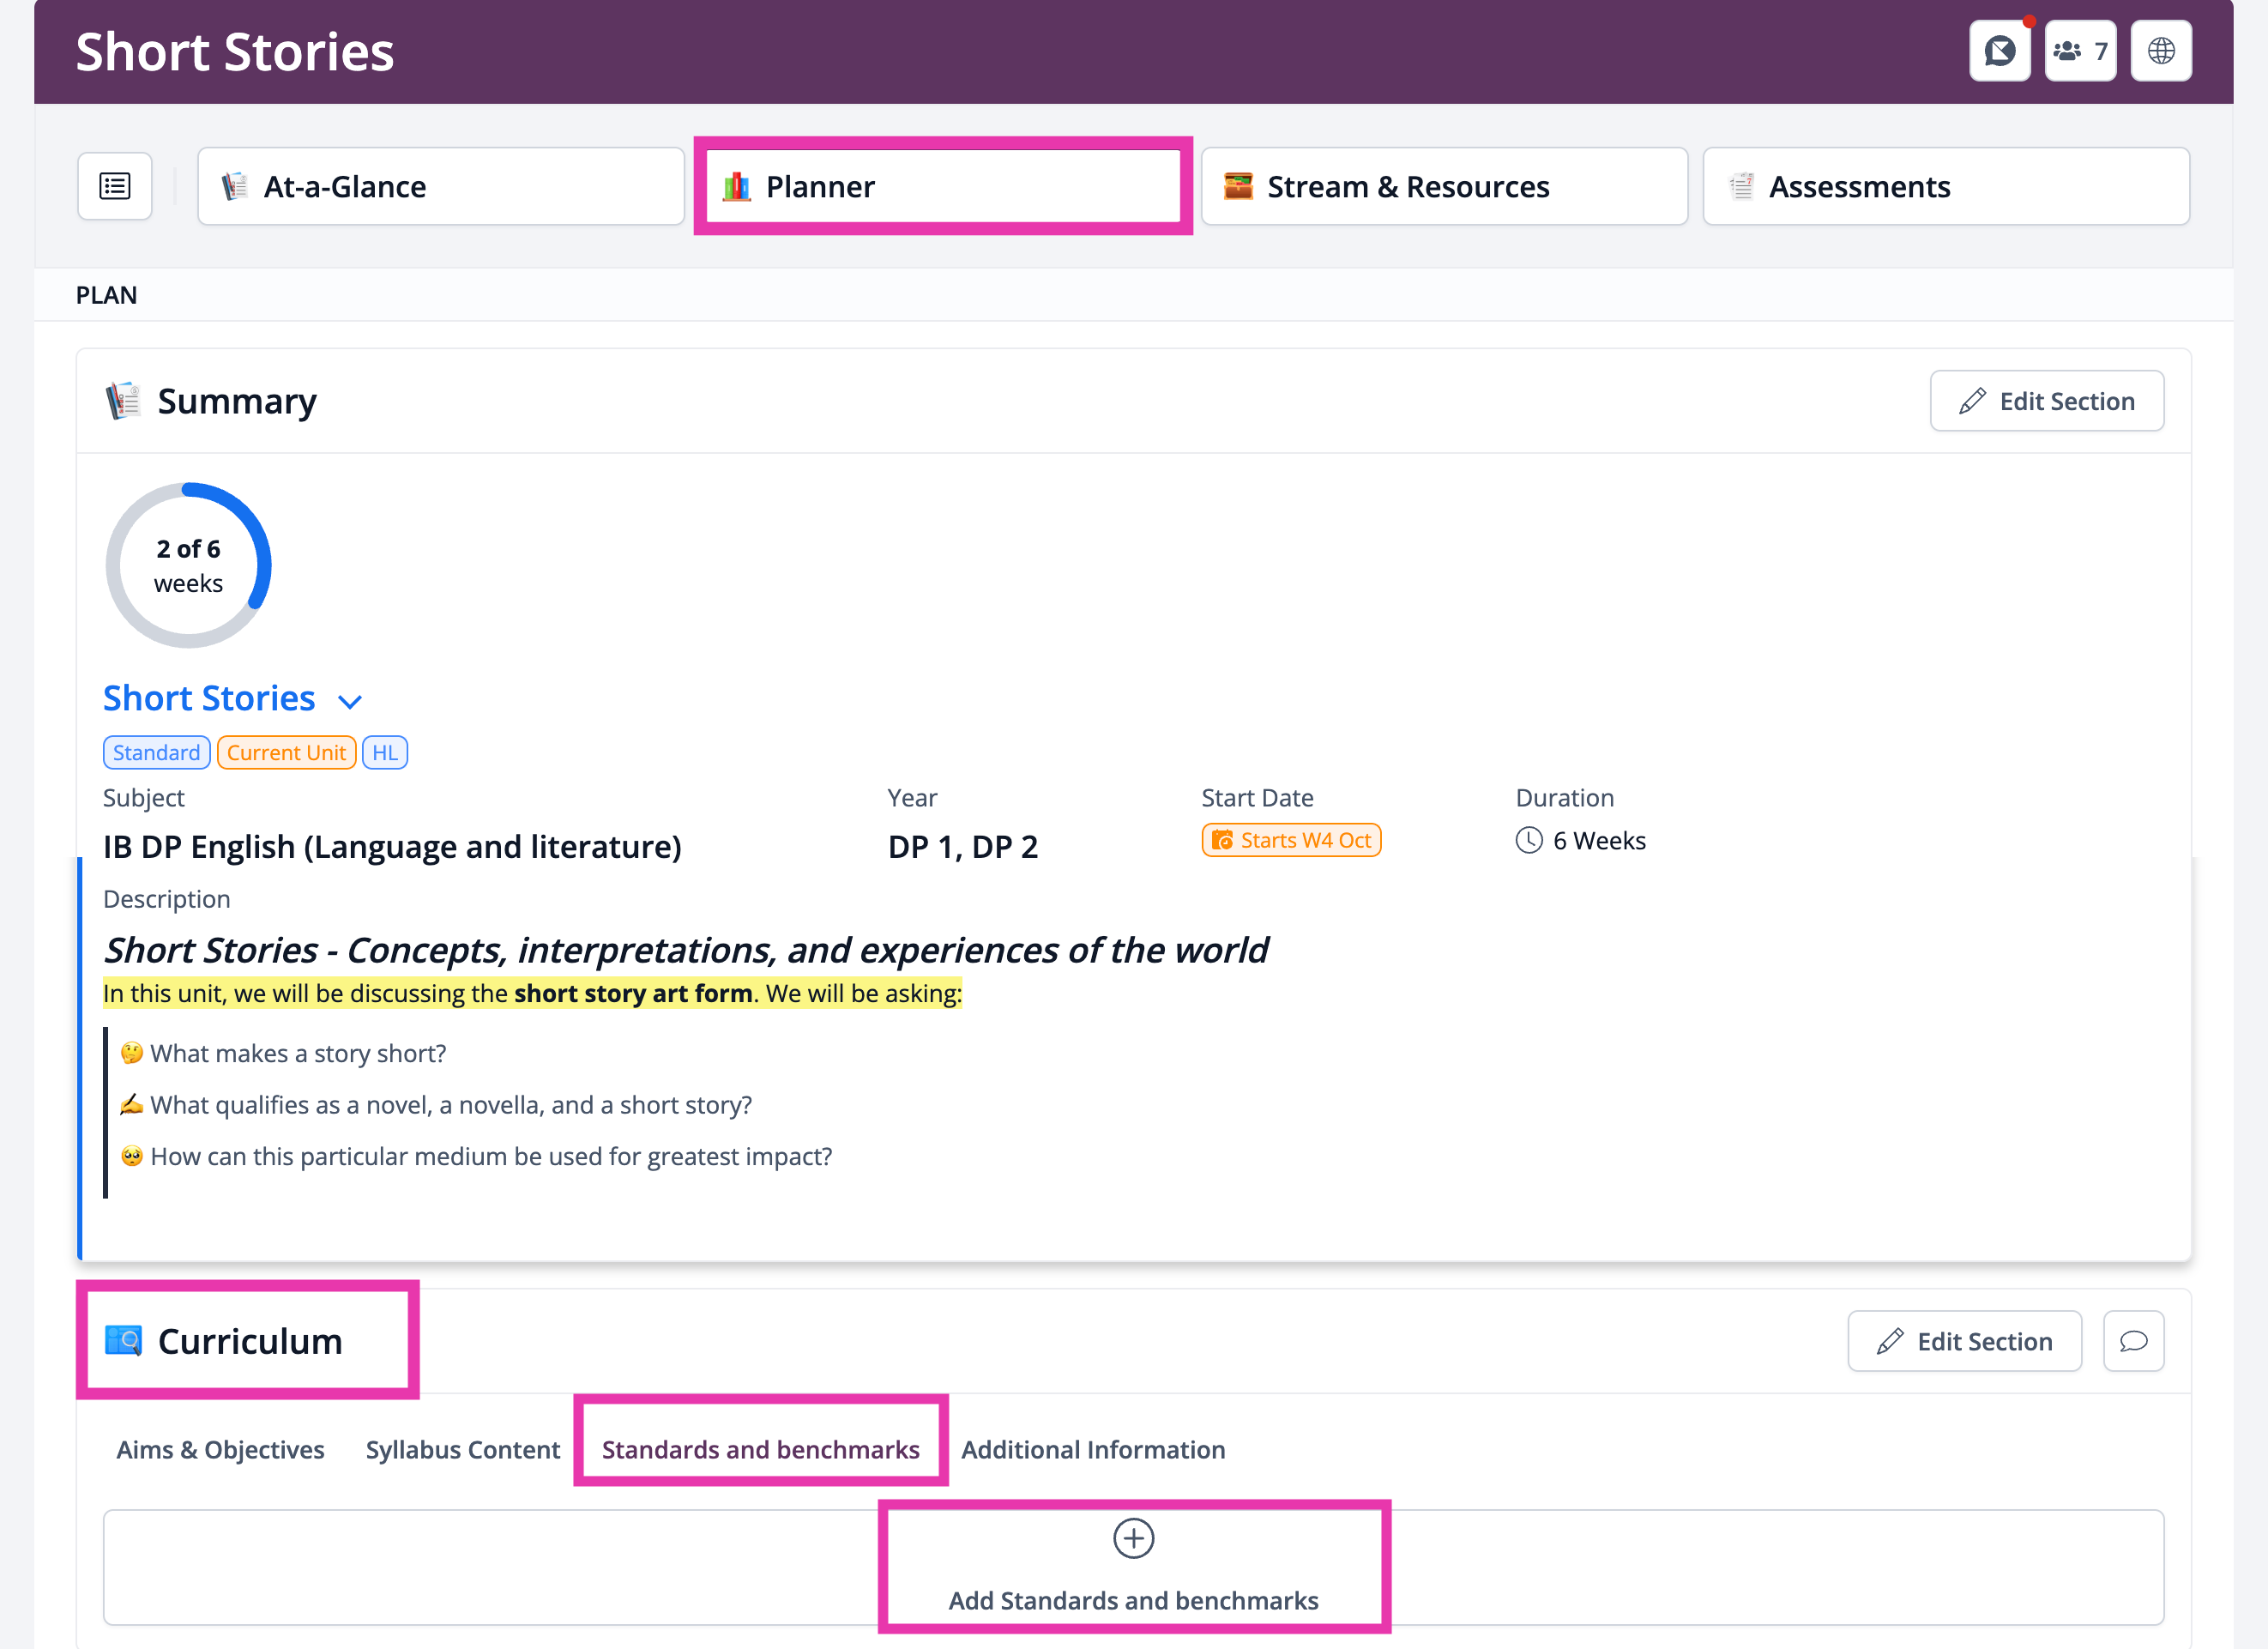Click the text 'IB DP English (Language and literature)'
The image size is (2268, 1649).
point(392,847)
